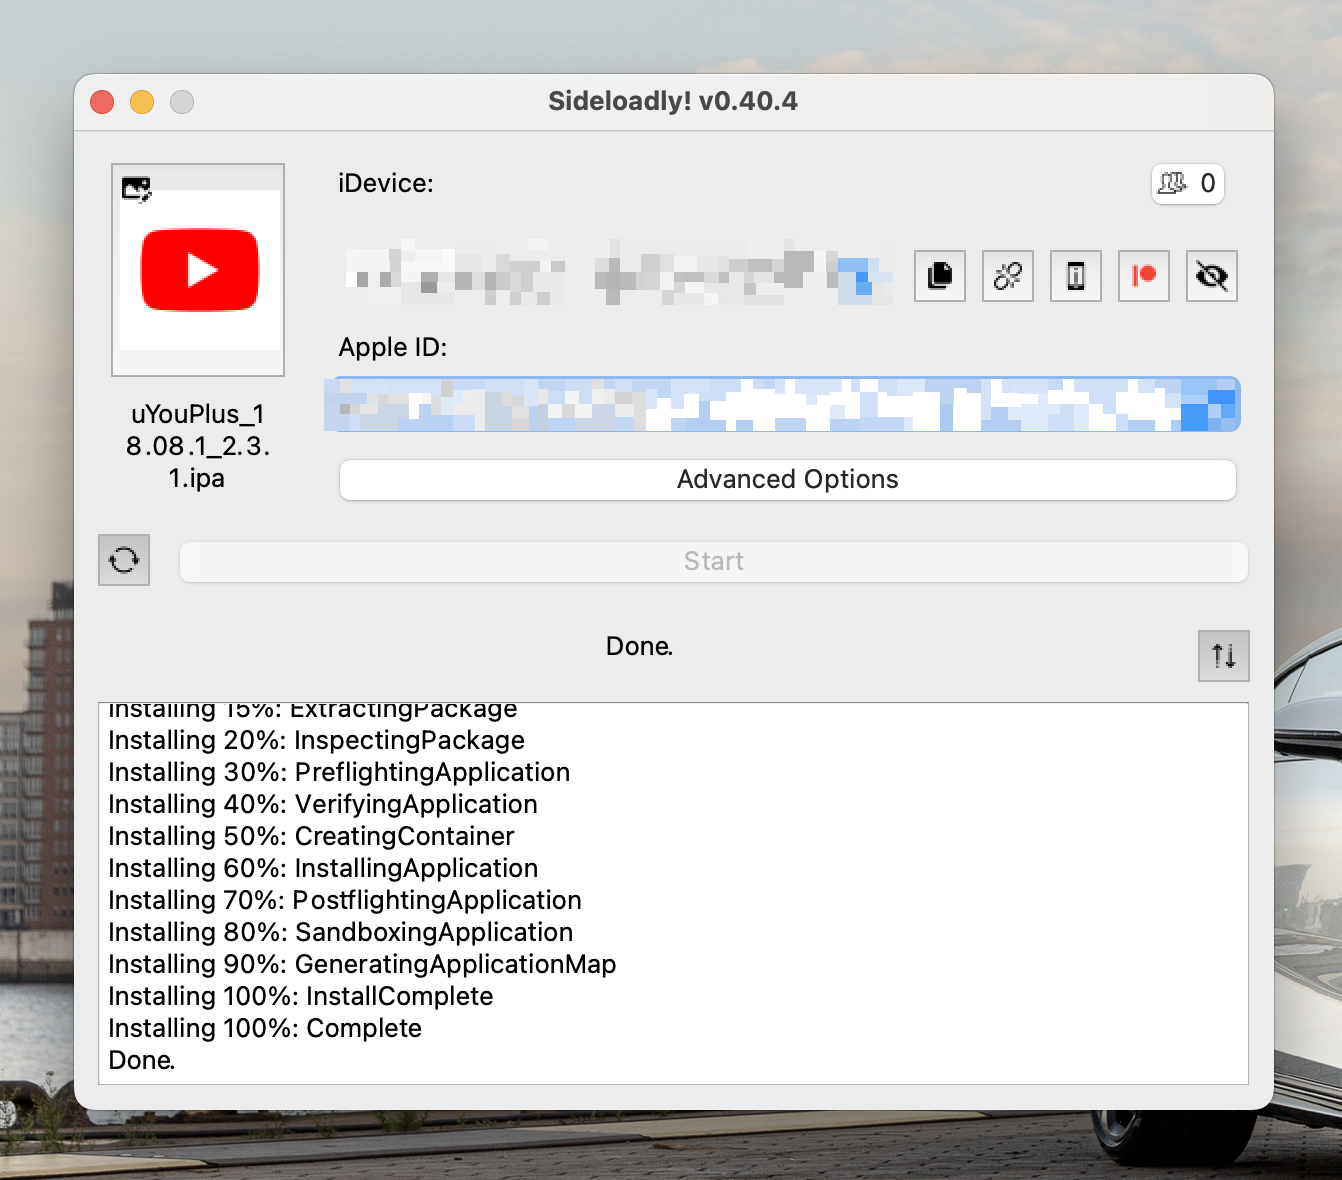Click the 'iDevice:' label

386,184
